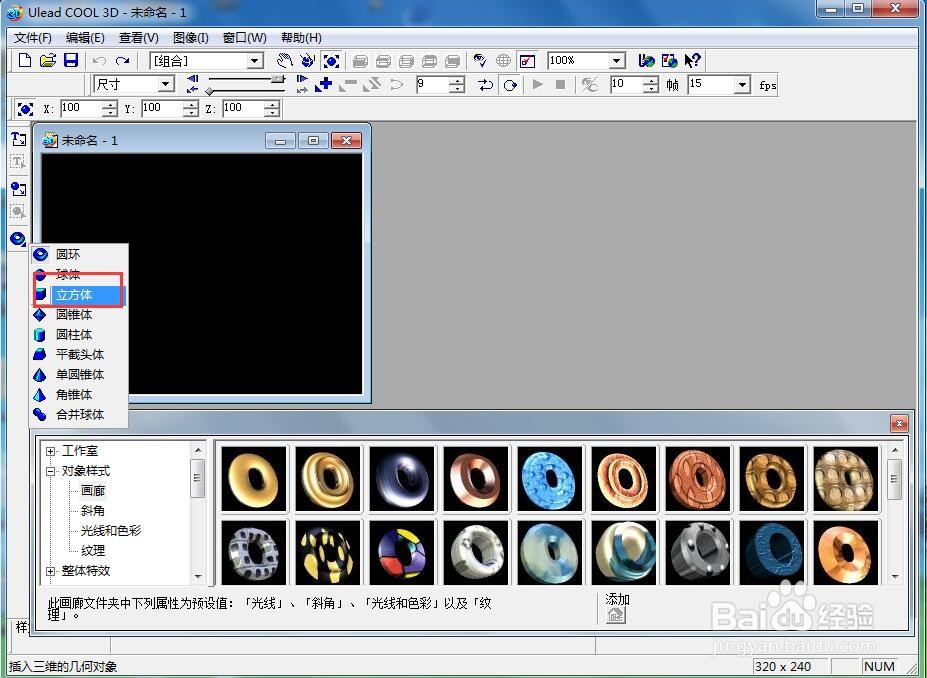
Task: Undo the last action
Action: coord(99,61)
